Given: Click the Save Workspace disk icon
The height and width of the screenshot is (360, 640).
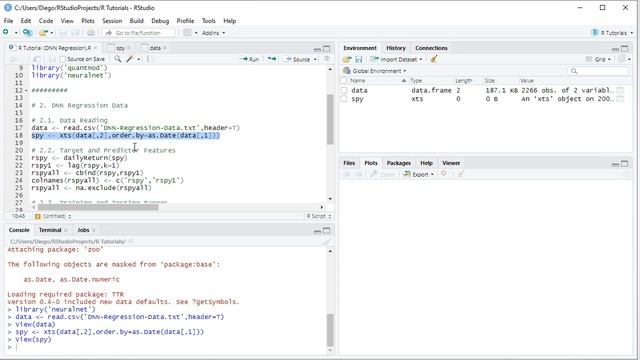Looking at the screenshot, I should 359,60.
